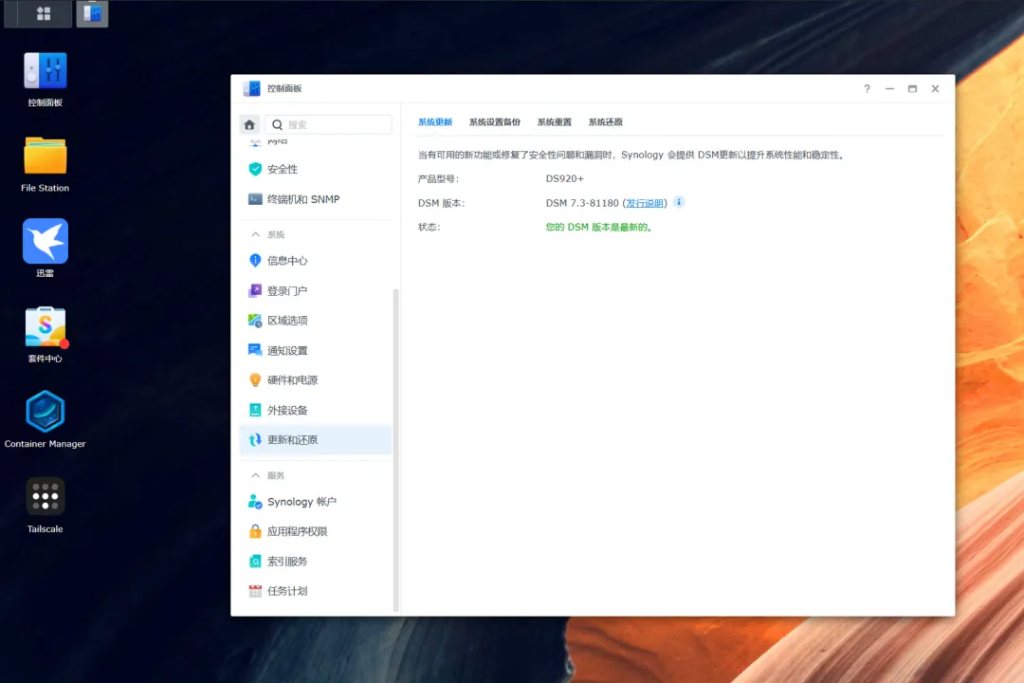Open the 系统还原 tab
The image size is (1024, 683).
click(605, 122)
